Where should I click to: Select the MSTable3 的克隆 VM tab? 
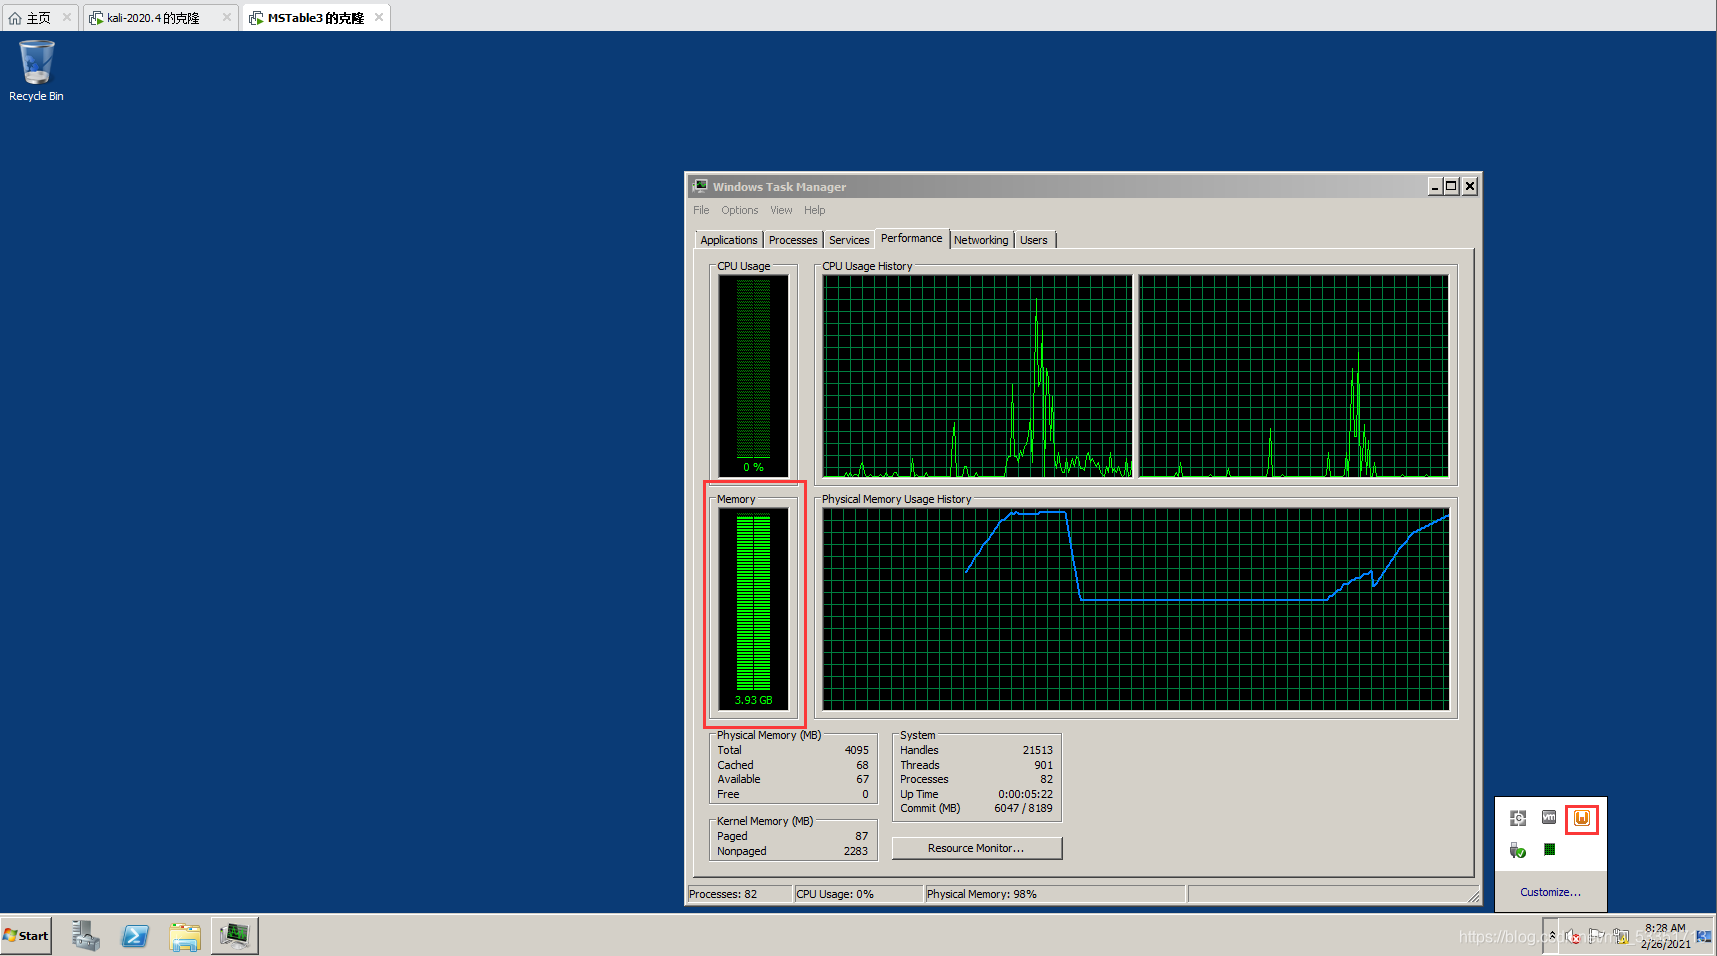click(x=315, y=18)
